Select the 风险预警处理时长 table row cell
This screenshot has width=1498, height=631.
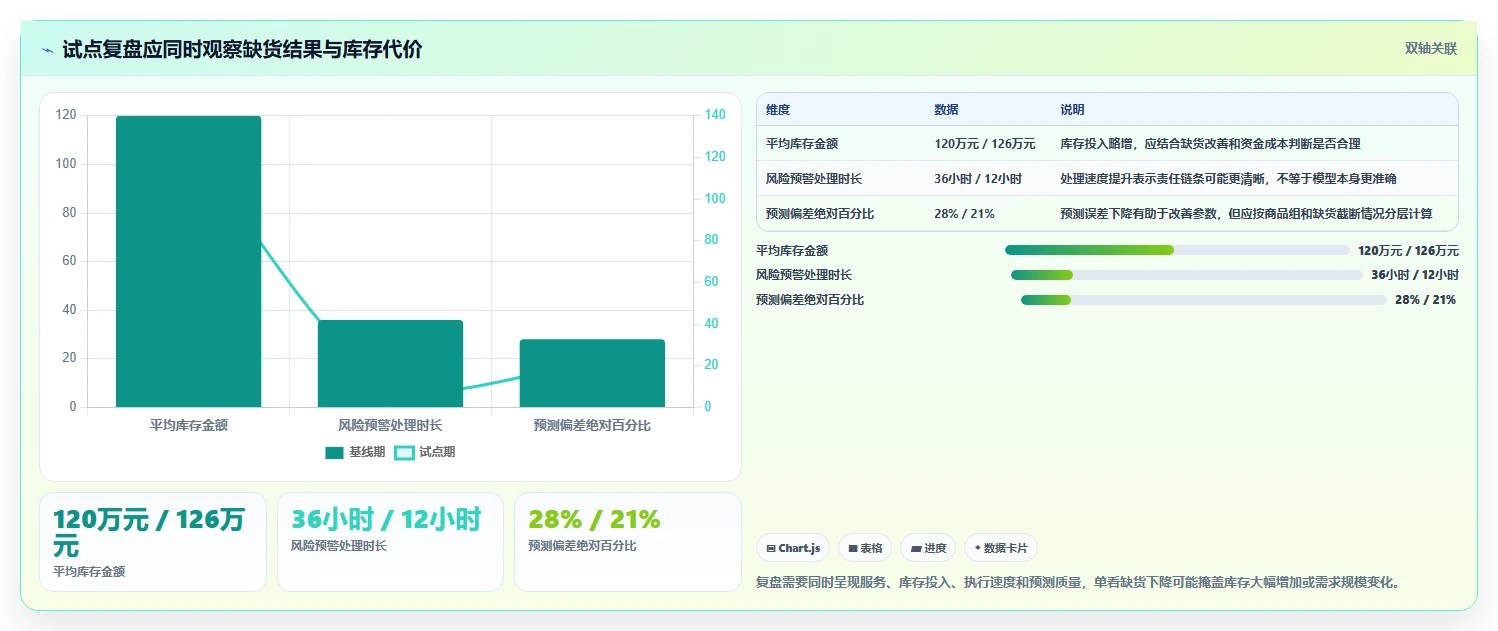(x=814, y=179)
